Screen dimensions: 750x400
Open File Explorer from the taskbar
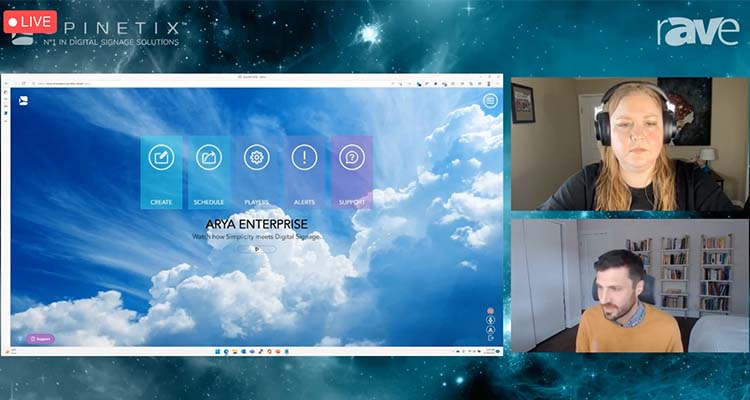click(235, 352)
